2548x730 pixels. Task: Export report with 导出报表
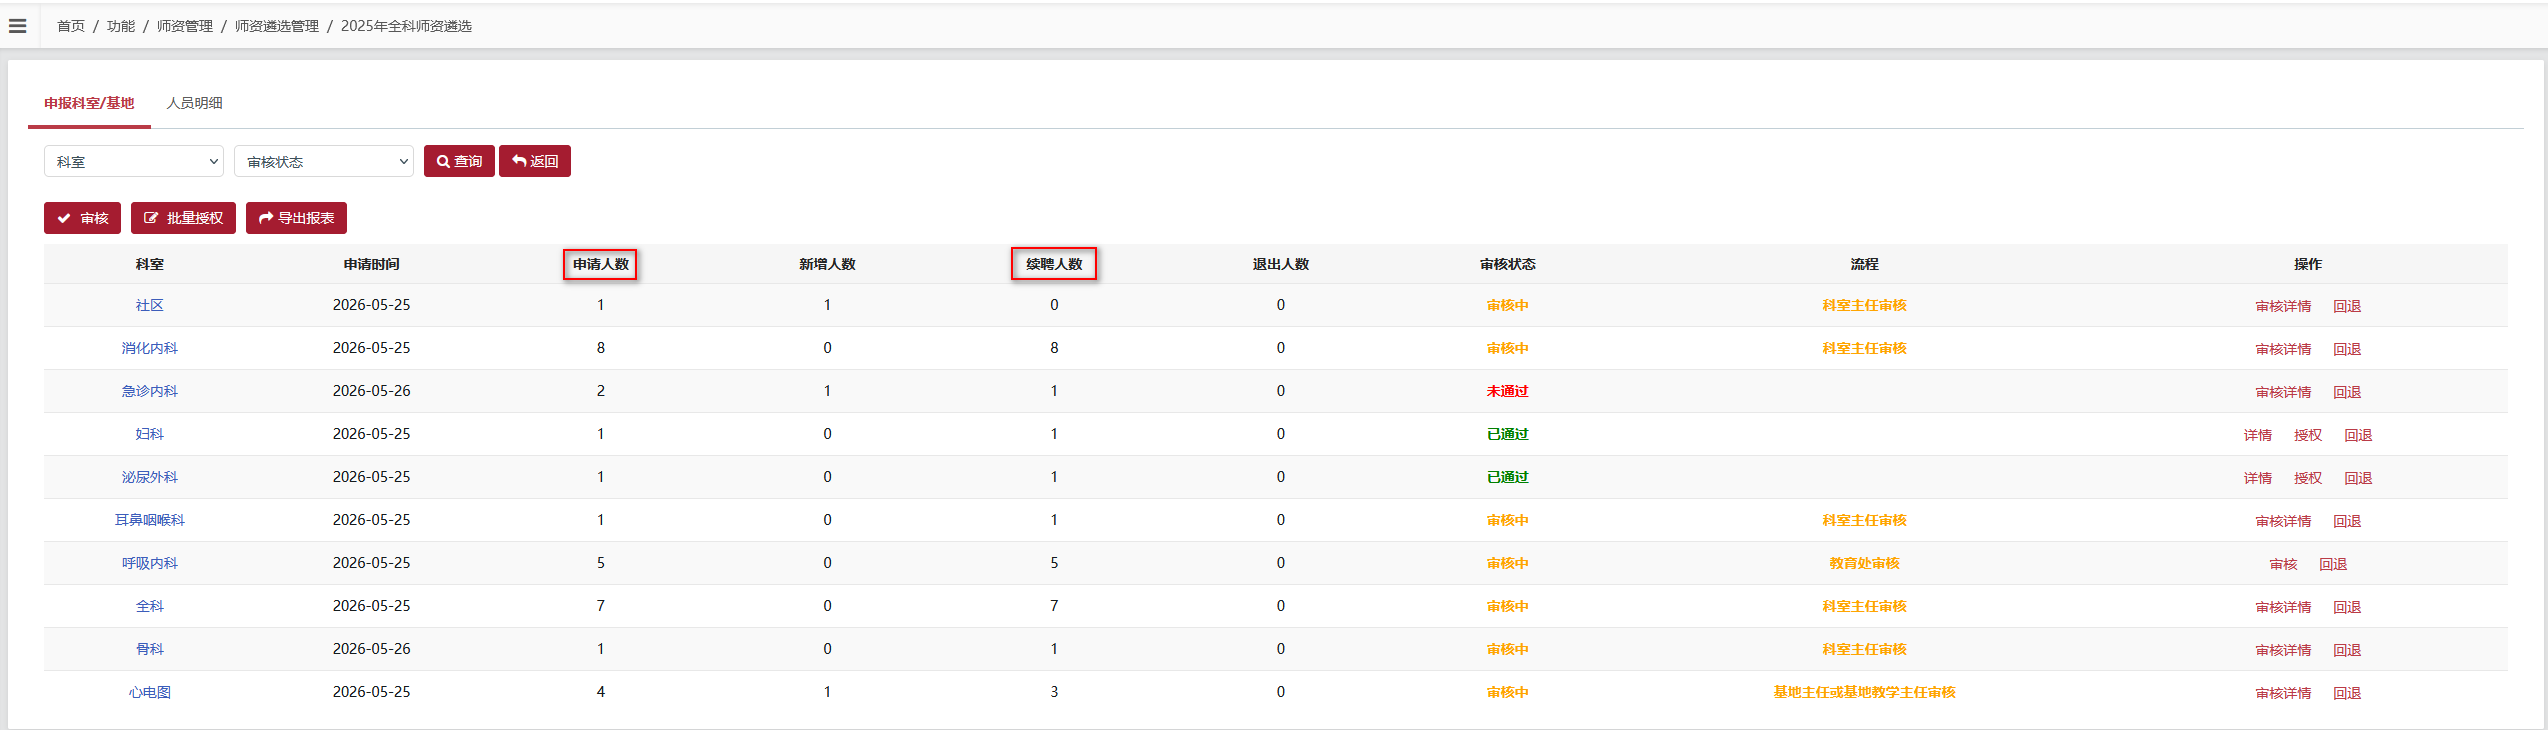tap(296, 218)
